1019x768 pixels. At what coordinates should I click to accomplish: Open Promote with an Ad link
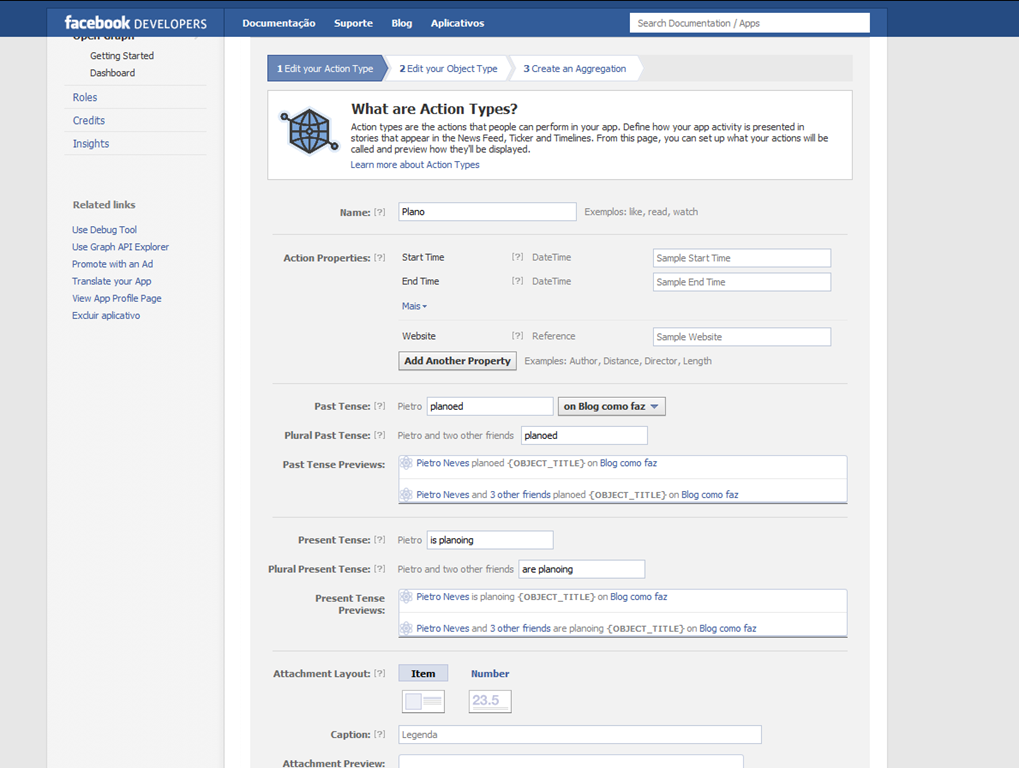(112, 264)
